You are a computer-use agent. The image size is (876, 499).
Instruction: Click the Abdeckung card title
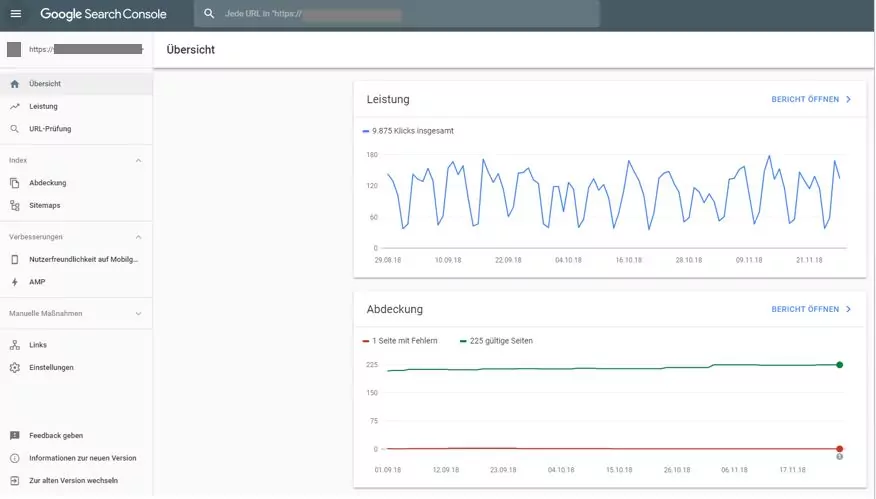[x=394, y=310]
